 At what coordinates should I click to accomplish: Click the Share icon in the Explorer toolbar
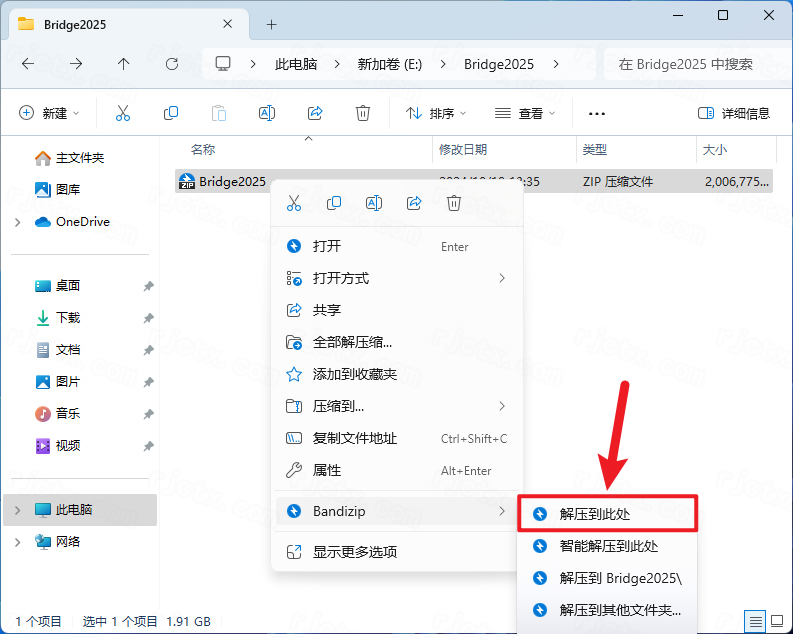coord(315,113)
